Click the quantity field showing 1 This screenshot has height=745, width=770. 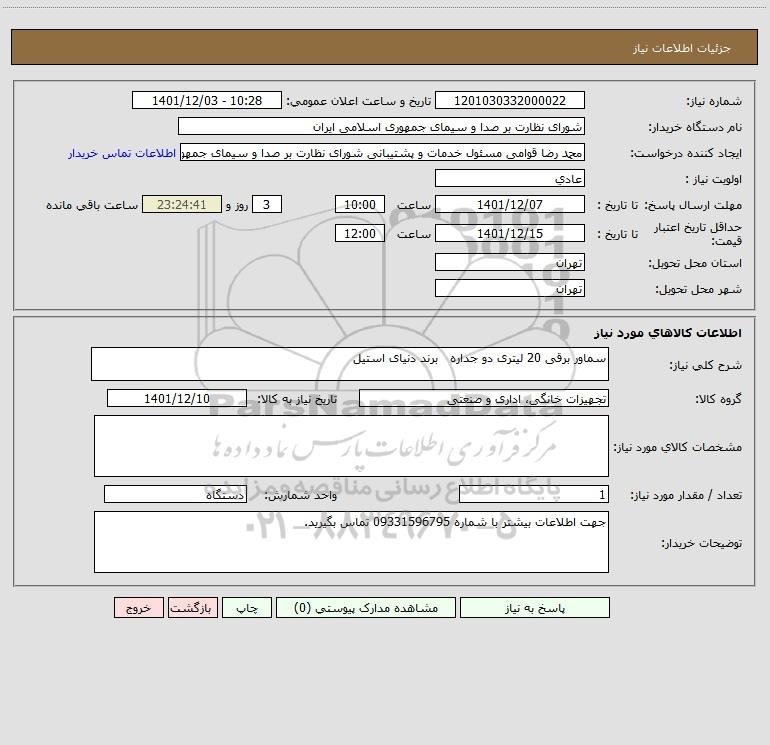tap(534, 494)
